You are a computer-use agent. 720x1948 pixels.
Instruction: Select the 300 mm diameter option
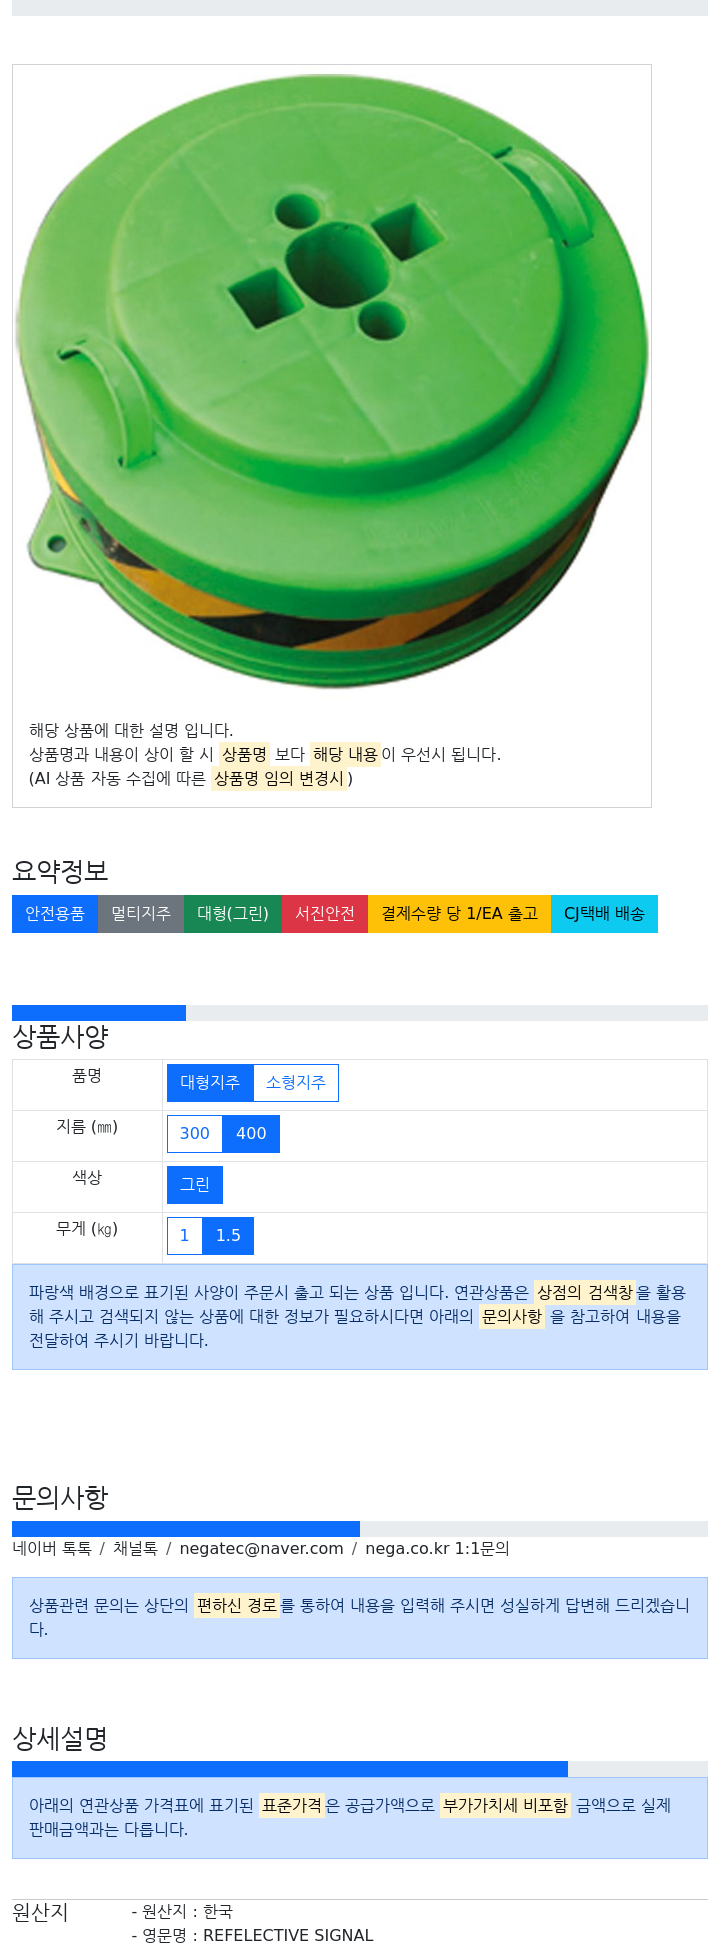click(x=195, y=1134)
